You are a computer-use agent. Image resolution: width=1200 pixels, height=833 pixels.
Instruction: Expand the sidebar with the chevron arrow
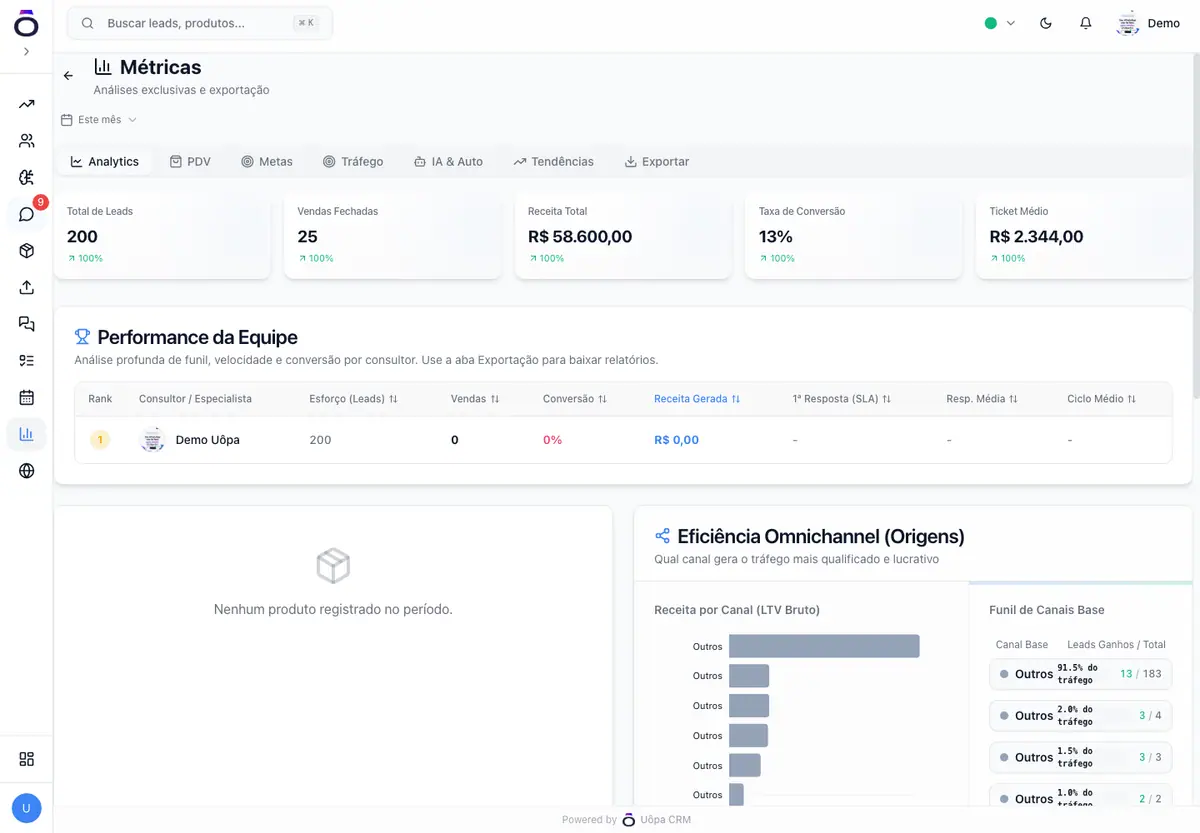pyautogui.click(x=26, y=51)
